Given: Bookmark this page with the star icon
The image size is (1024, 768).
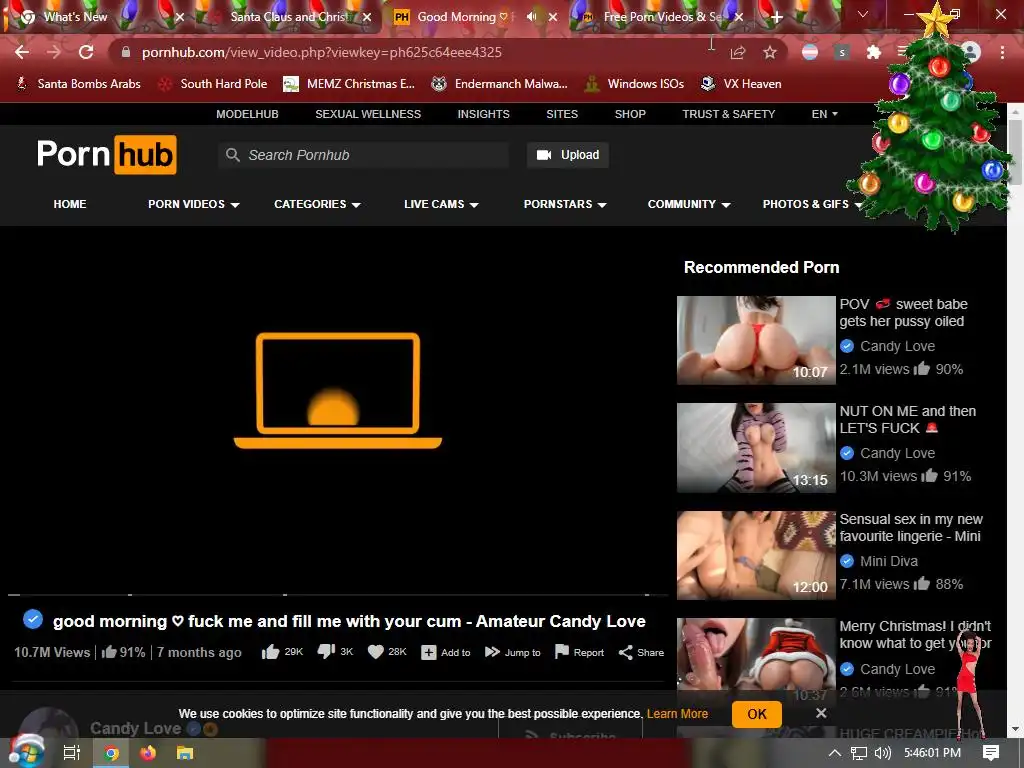Looking at the screenshot, I should coord(770,52).
